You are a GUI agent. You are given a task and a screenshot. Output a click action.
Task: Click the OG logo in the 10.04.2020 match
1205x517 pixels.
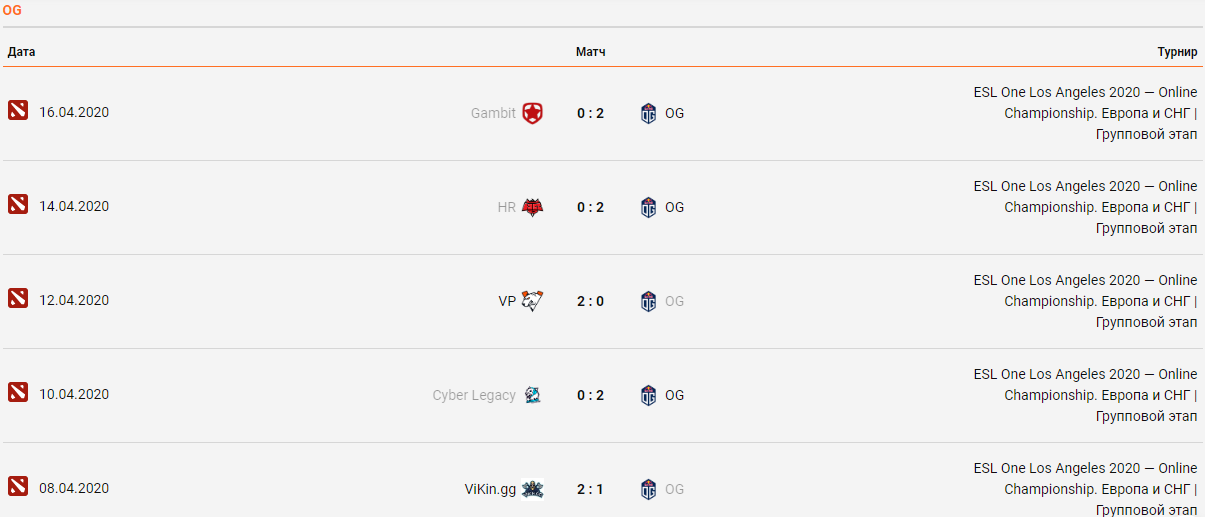(649, 395)
